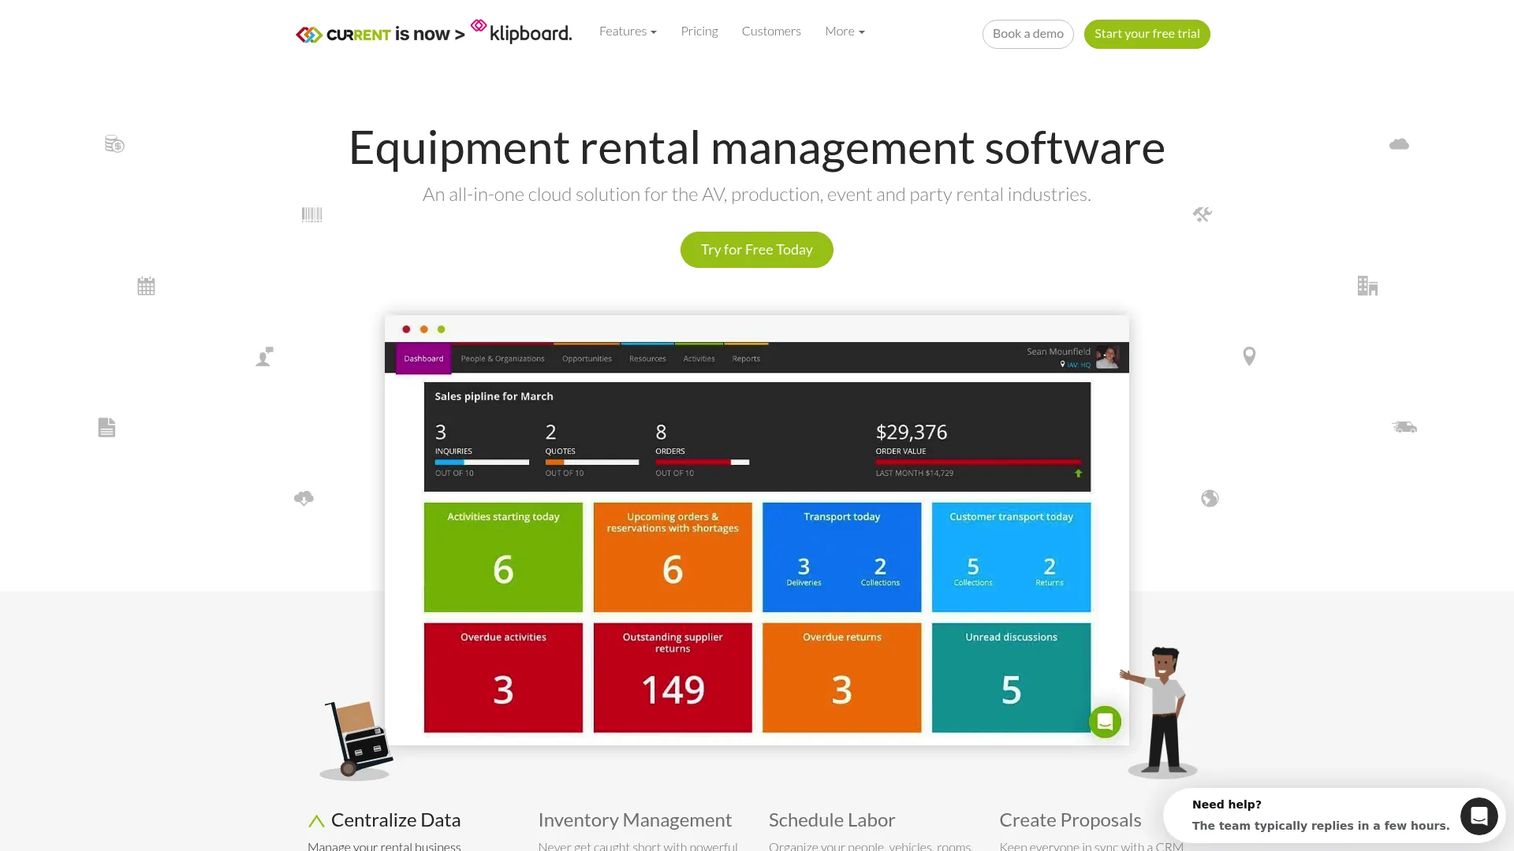Click the Sales pipeline for March heading
This screenshot has height=851, width=1514.
click(494, 397)
